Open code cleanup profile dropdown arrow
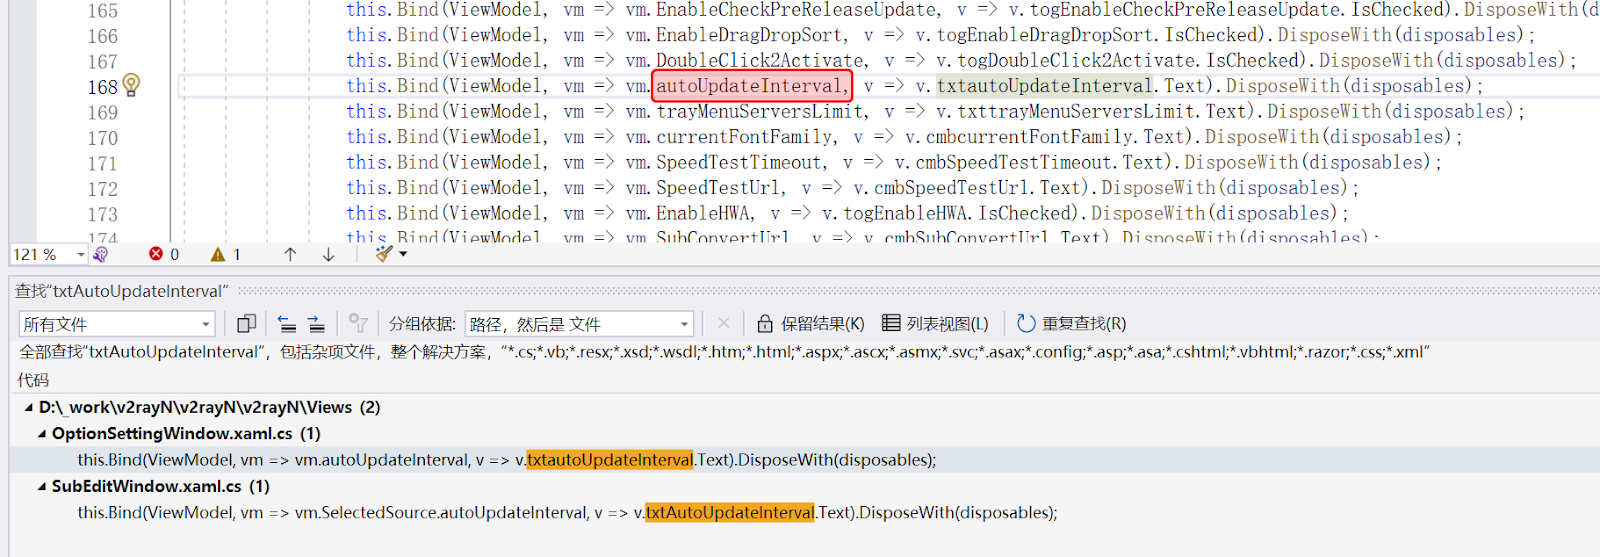Image resolution: width=1600 pixels, height=557 pixels. pos(403,255)
